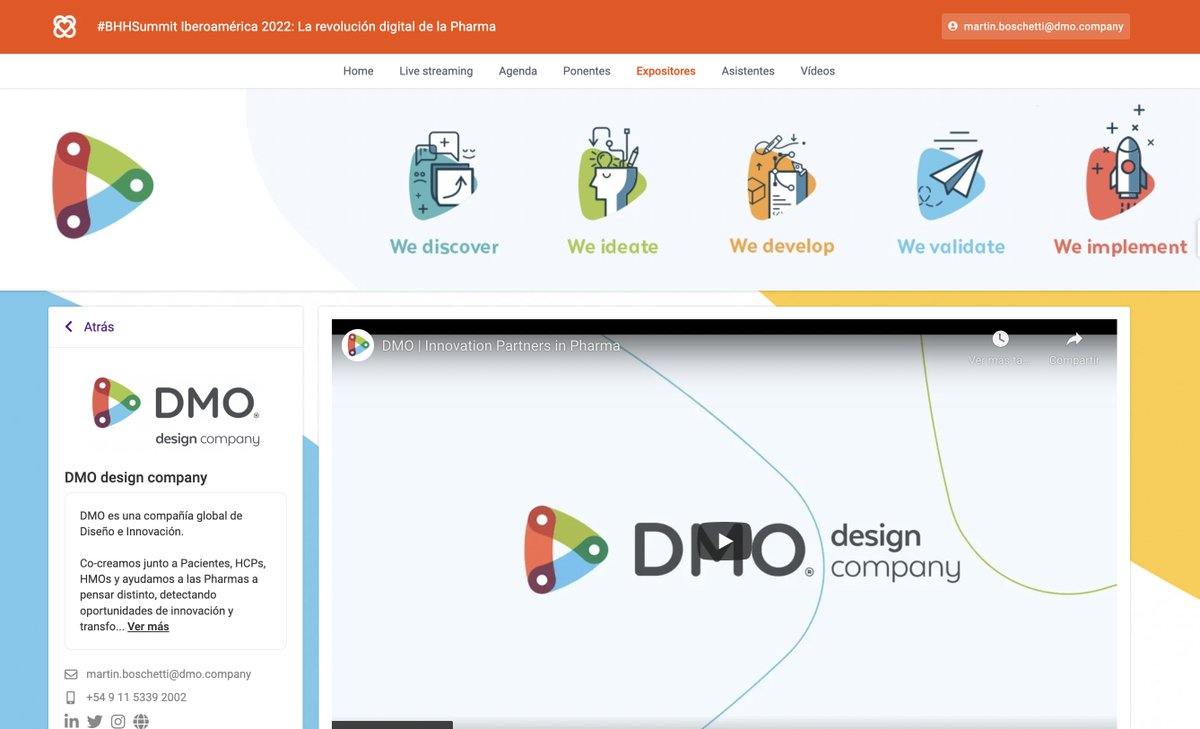This screenshot has width=1200, height=729.
Task: Click the #BHHSummit Iberoamérica 2022 header title
Action: pyautogui.click(x=296, y=27)
